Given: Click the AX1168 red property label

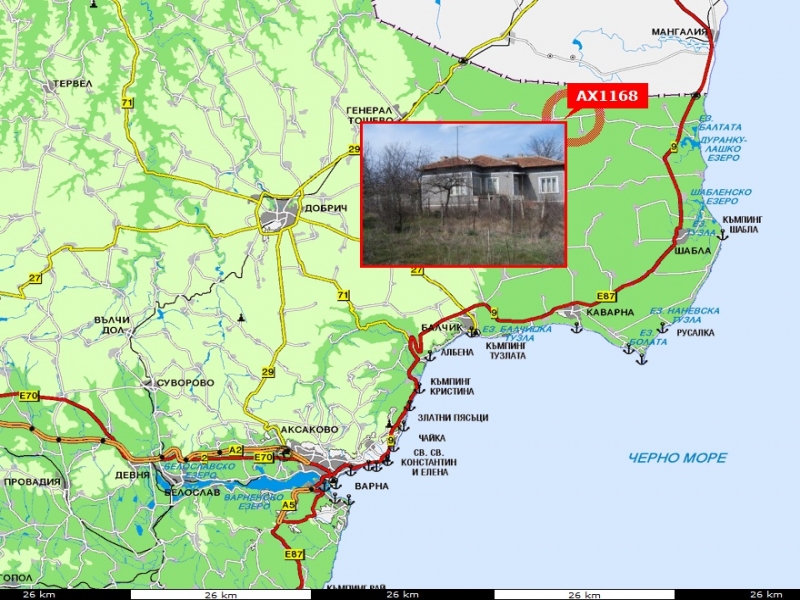Looking at the screenshot, I should tap(608, 96).
